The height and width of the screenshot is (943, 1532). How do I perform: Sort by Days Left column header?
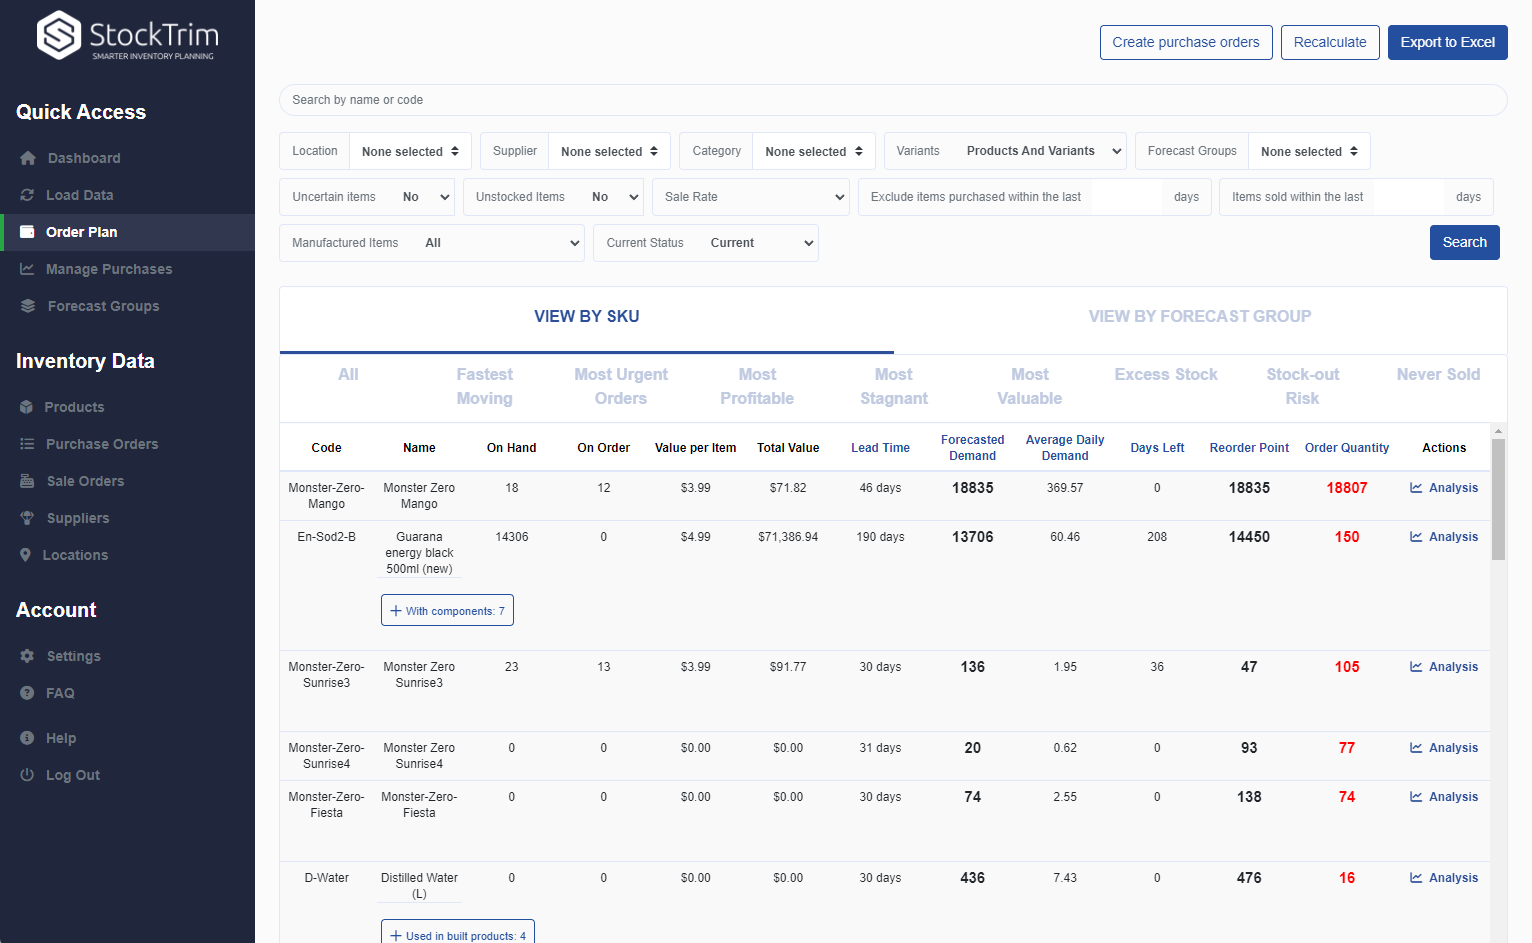tap(1157, 448)
